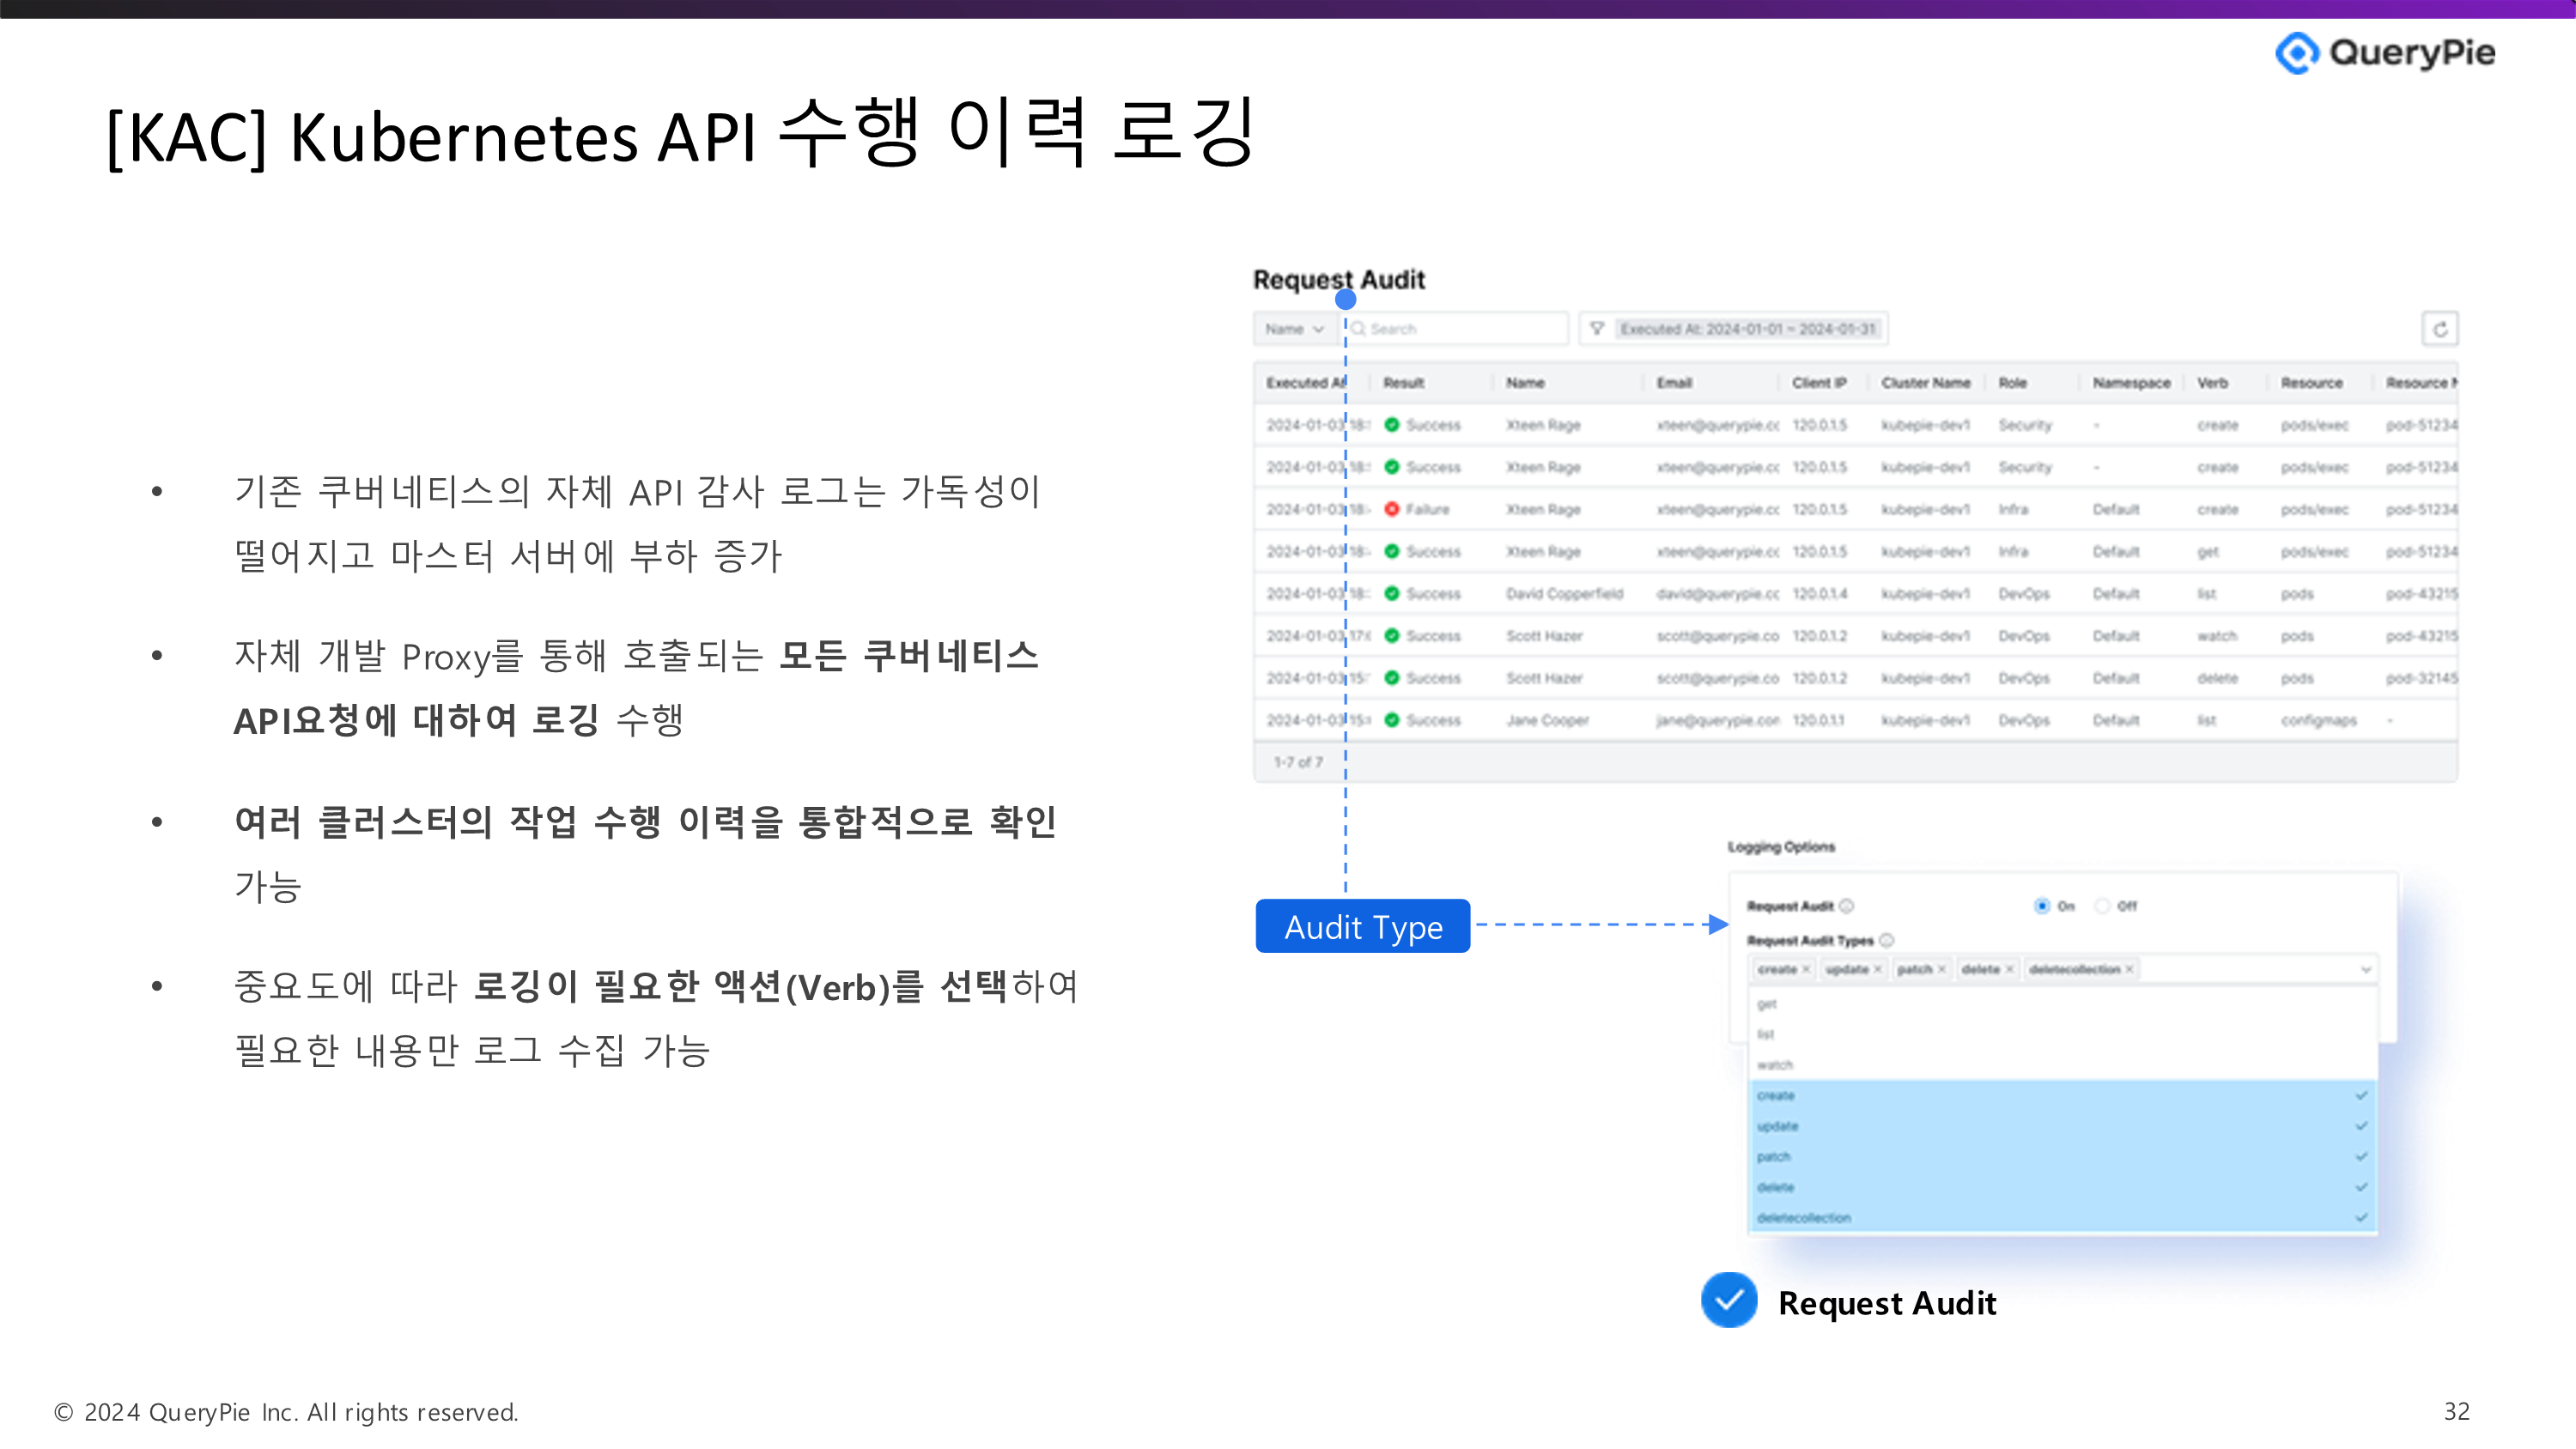Select 'watch' option in verb list

pyautogui.click(x=1776, y=1065)
